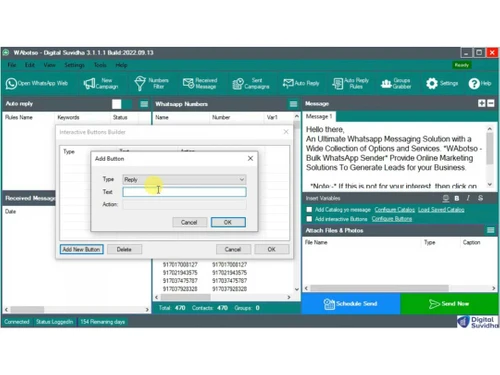
Task: Open the Whatsapp Numbers panel menu icon
Action: click(293, 104)
